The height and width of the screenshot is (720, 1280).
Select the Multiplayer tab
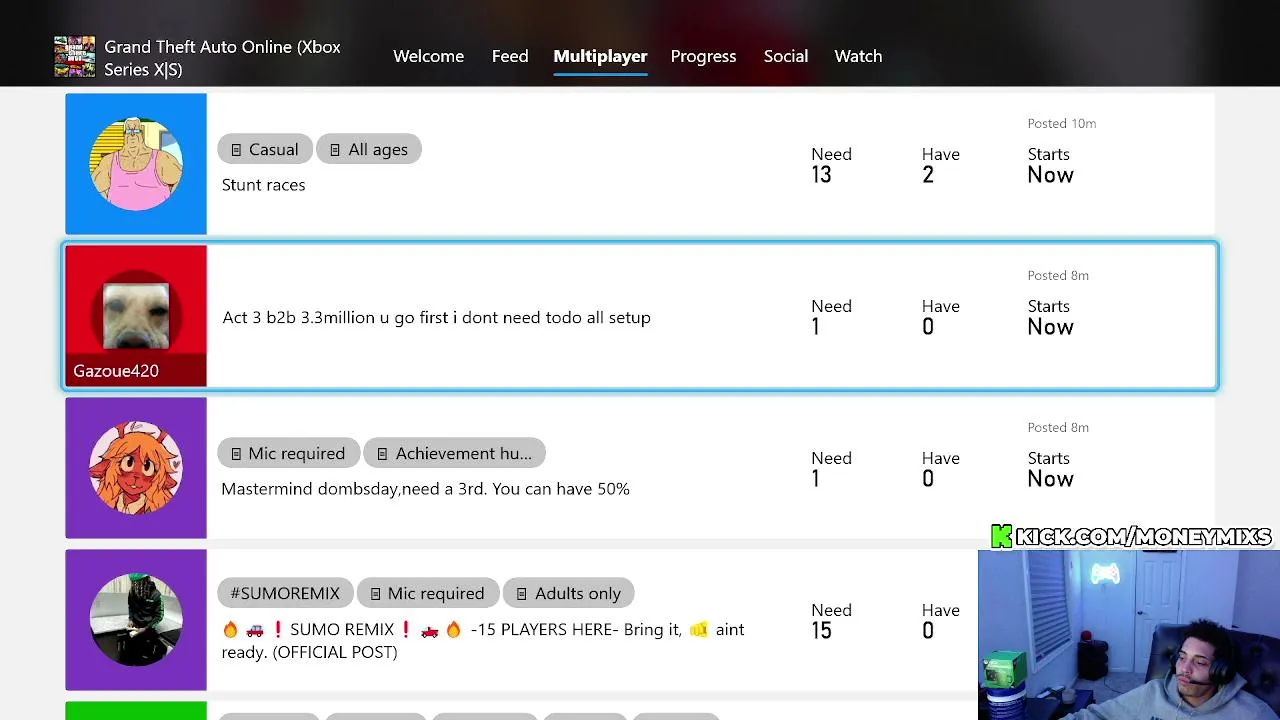pyautogui.click(x=600, y=56)
